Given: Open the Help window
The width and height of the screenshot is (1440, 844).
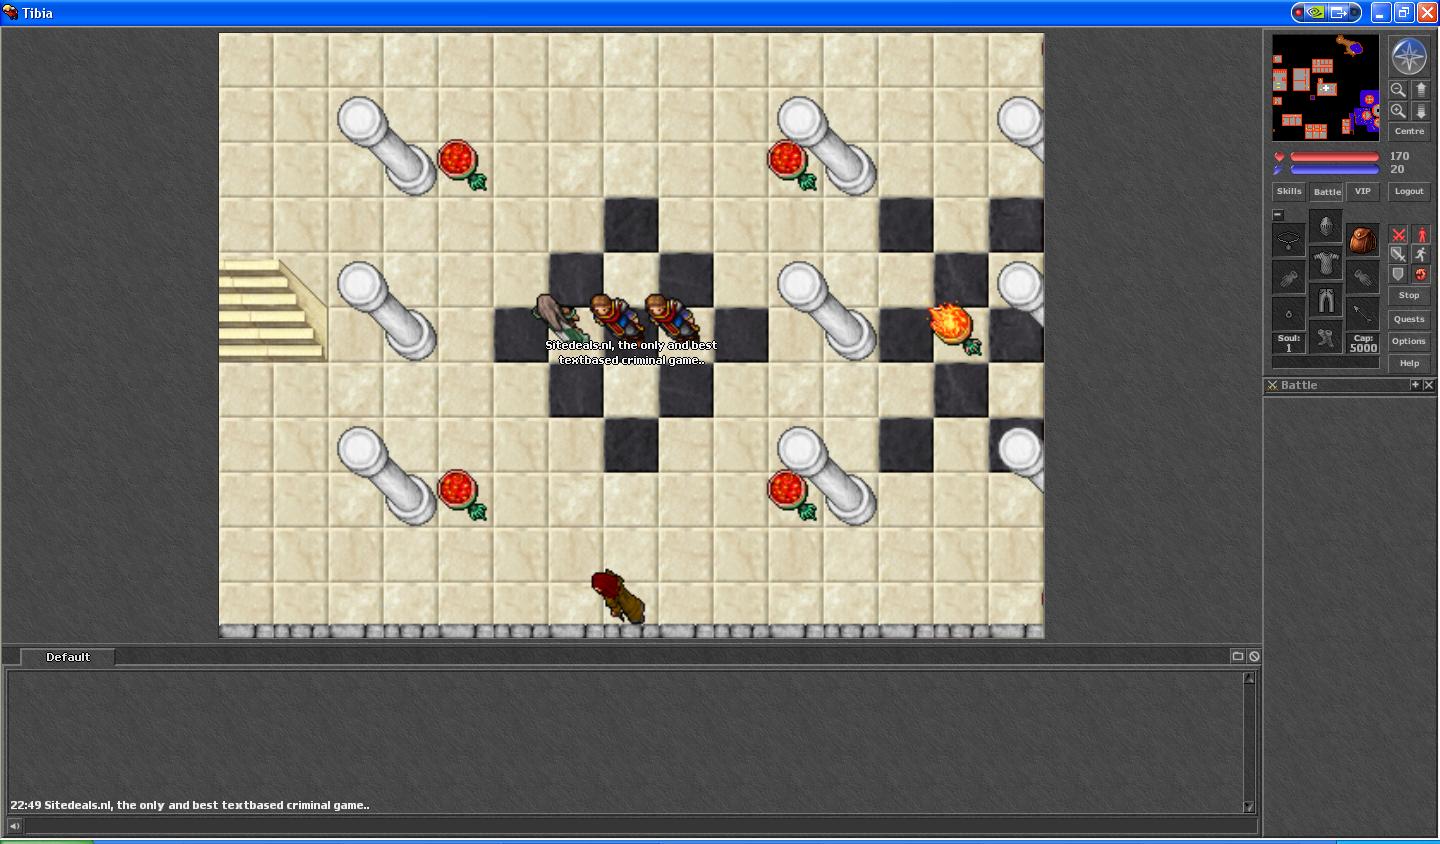Looking at the screenshot, I should click(x=1409, y=363).
